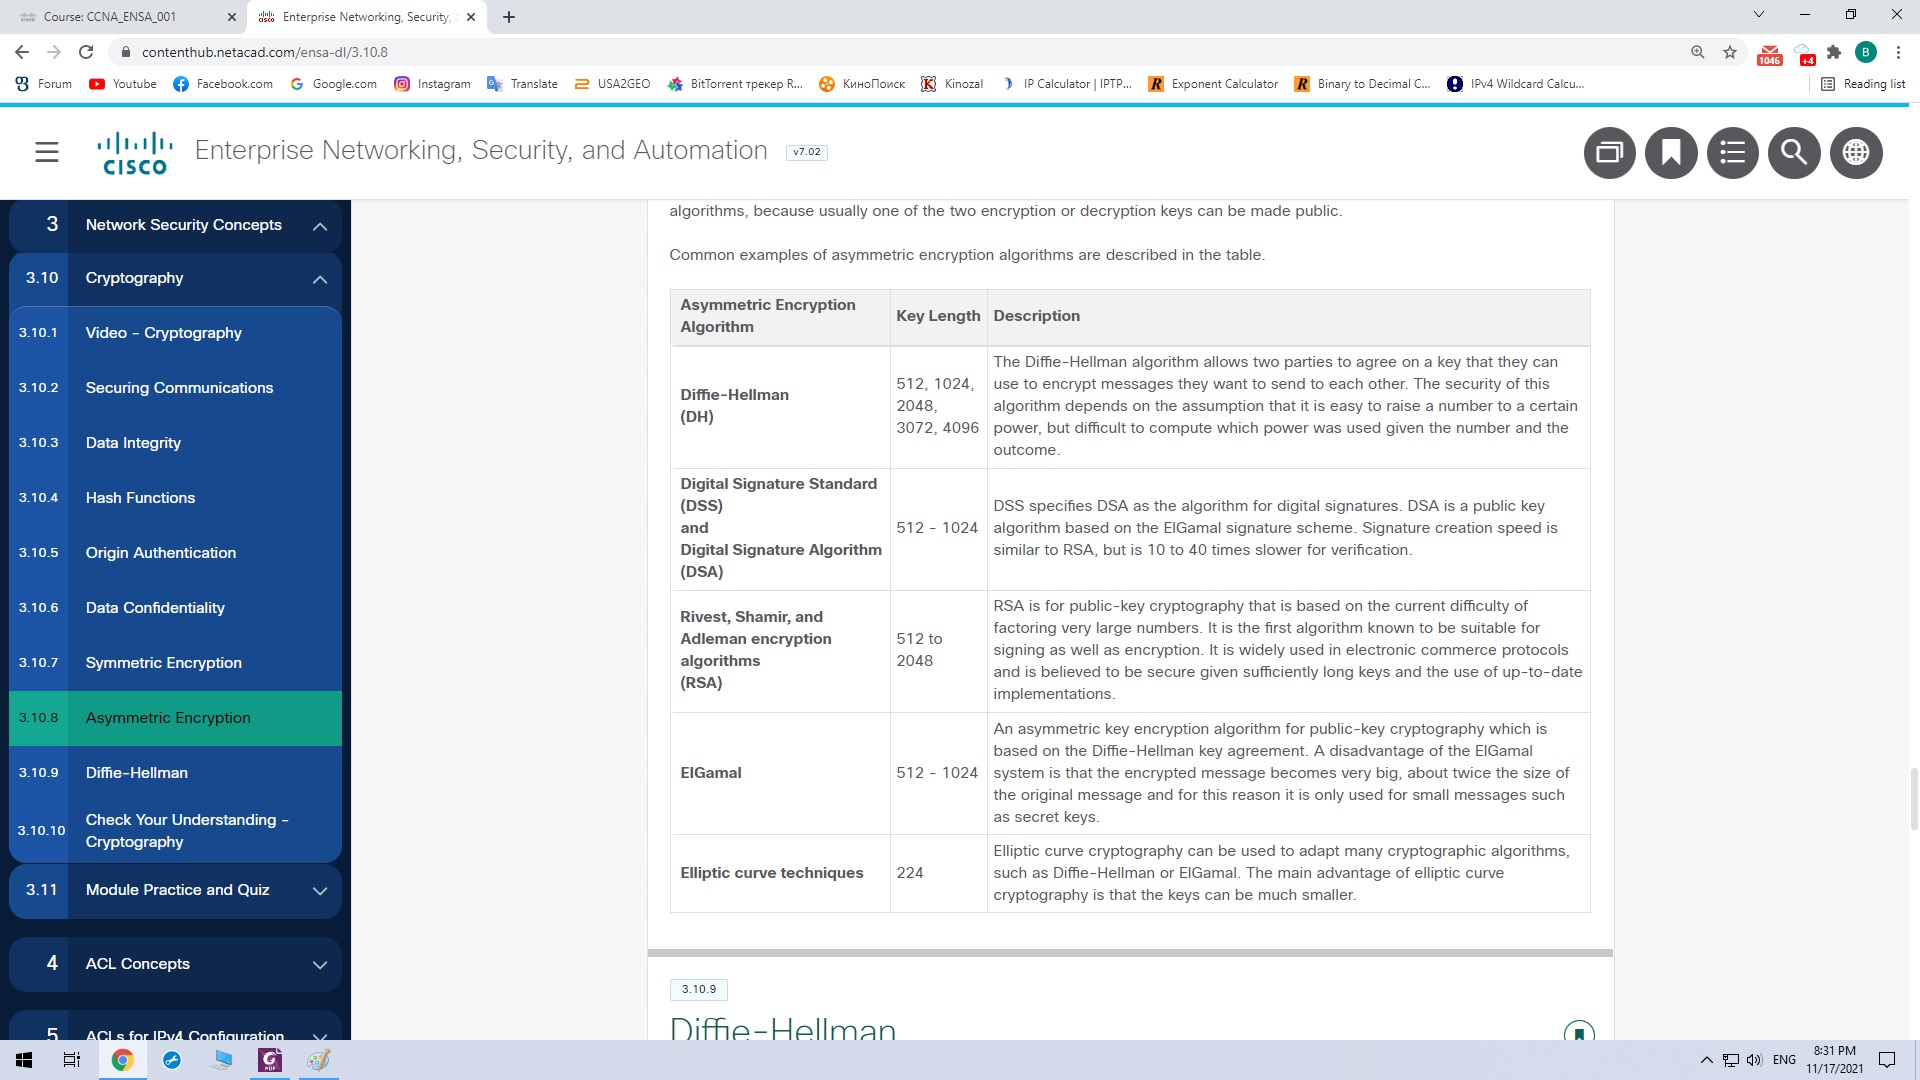This screenshot has height=1080, width=1920.
Task: Click the window-layout icon in the header
Action: [1609, 152]
